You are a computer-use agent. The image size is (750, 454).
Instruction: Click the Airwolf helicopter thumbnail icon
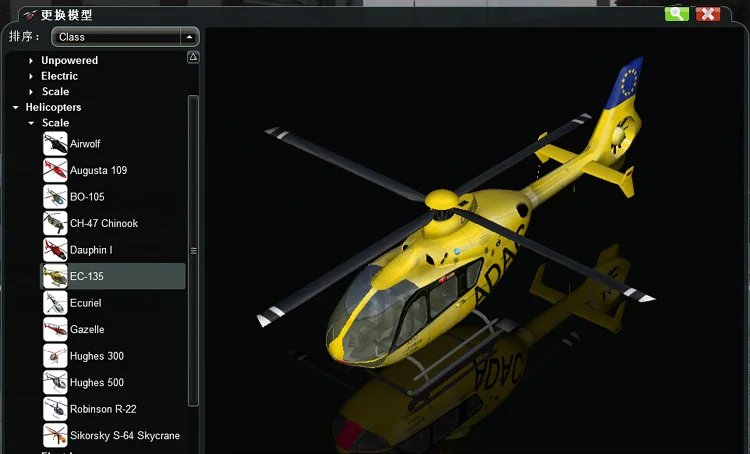55,144
